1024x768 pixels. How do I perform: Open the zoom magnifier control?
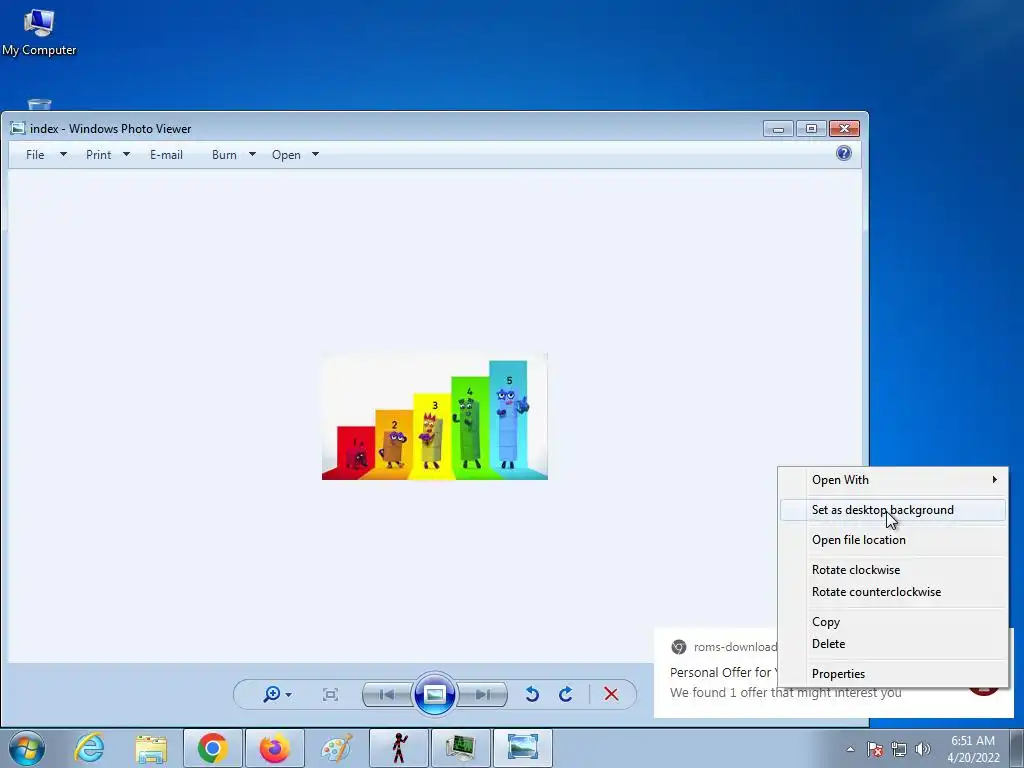click(276, 694)
